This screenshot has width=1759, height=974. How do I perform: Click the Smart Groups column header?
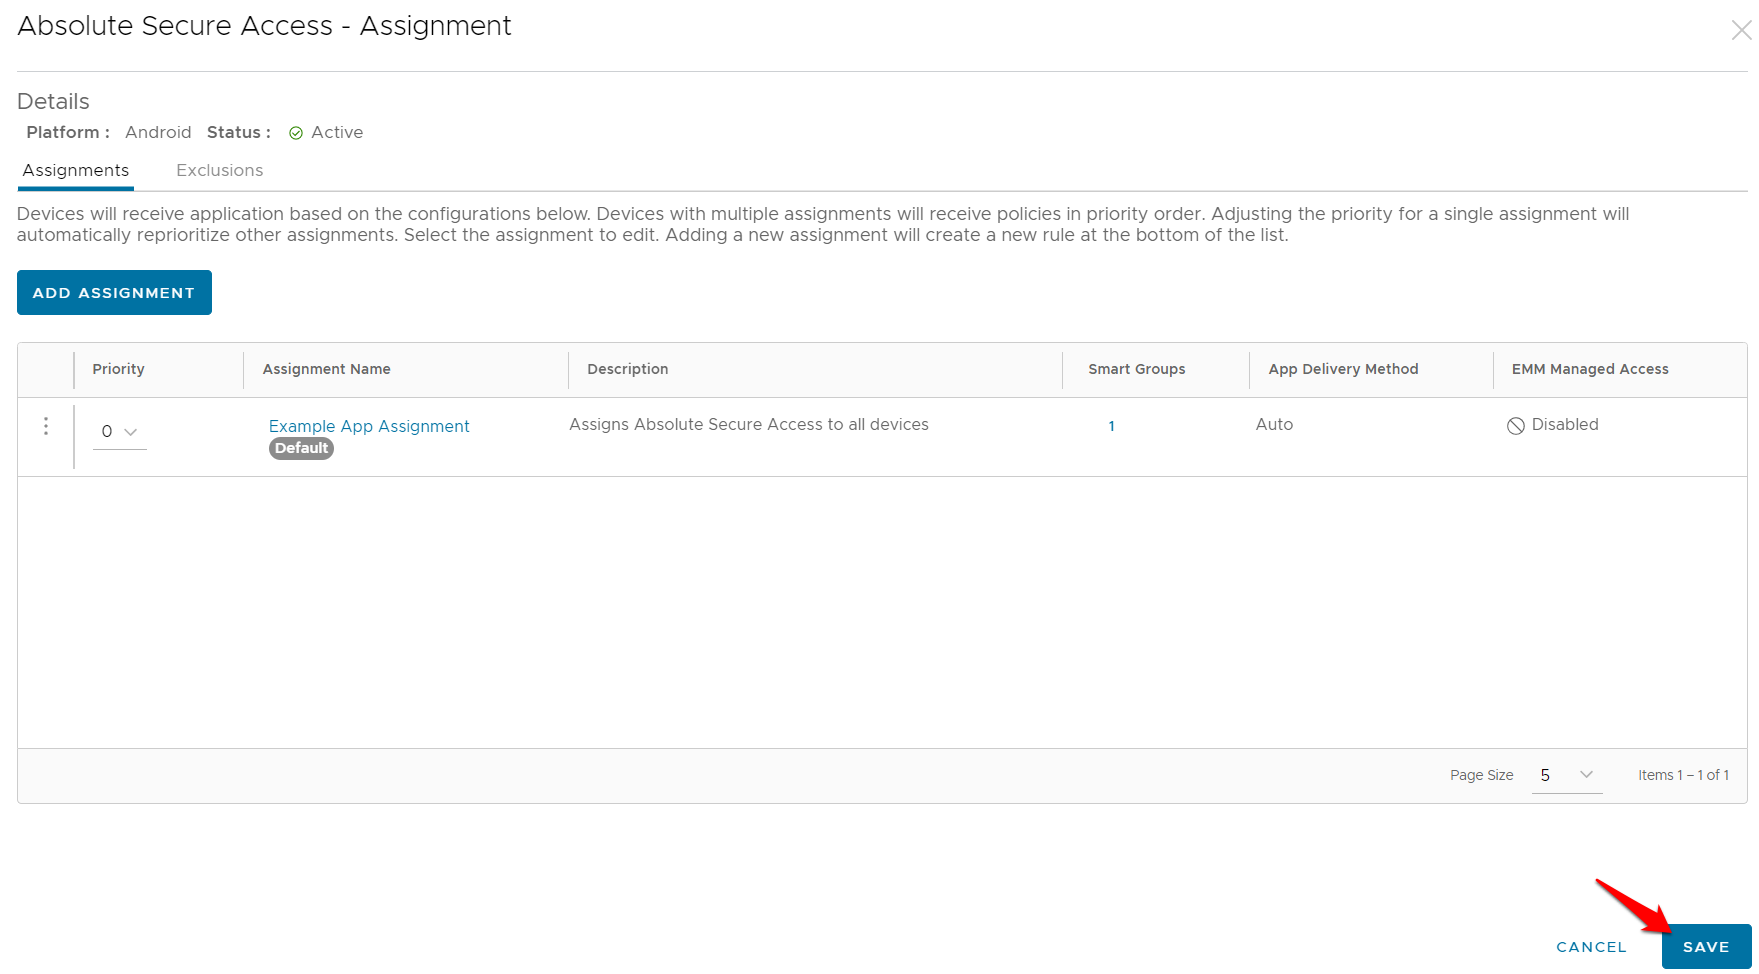[1137, 369]
